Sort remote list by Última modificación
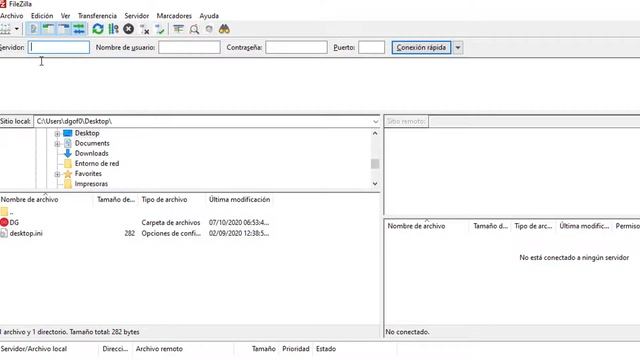Image resolution: width=640 pixels, height=360 pixels. [x=584, y=226]
